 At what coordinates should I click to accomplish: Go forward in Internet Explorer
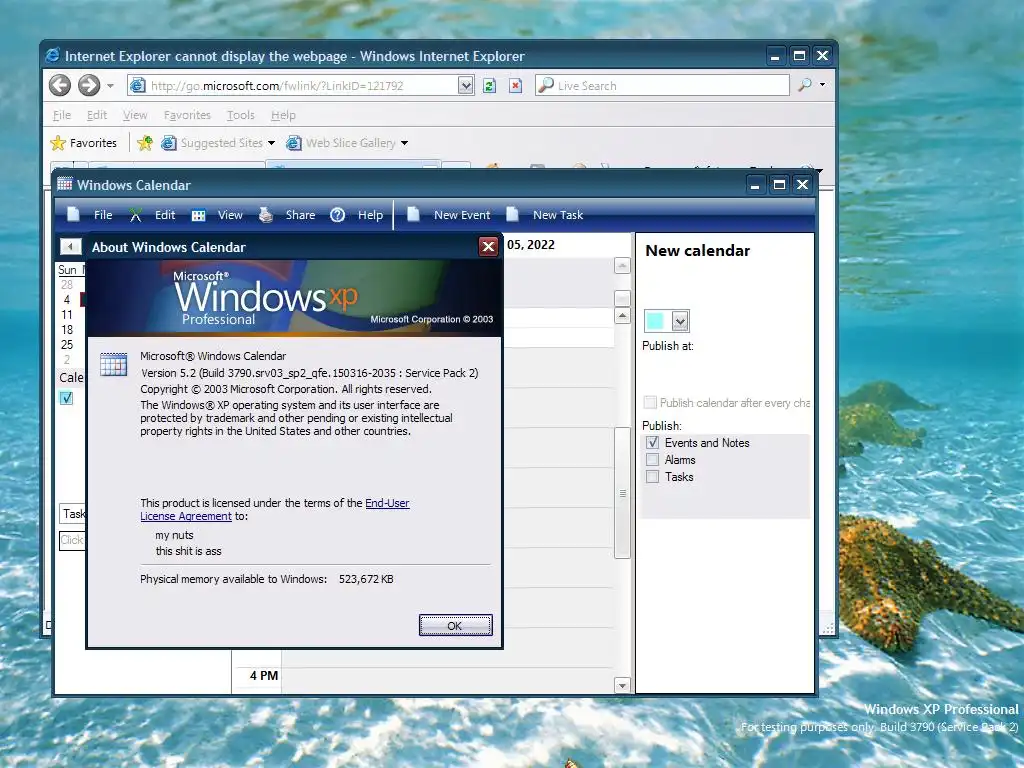(x=89, y=85)
